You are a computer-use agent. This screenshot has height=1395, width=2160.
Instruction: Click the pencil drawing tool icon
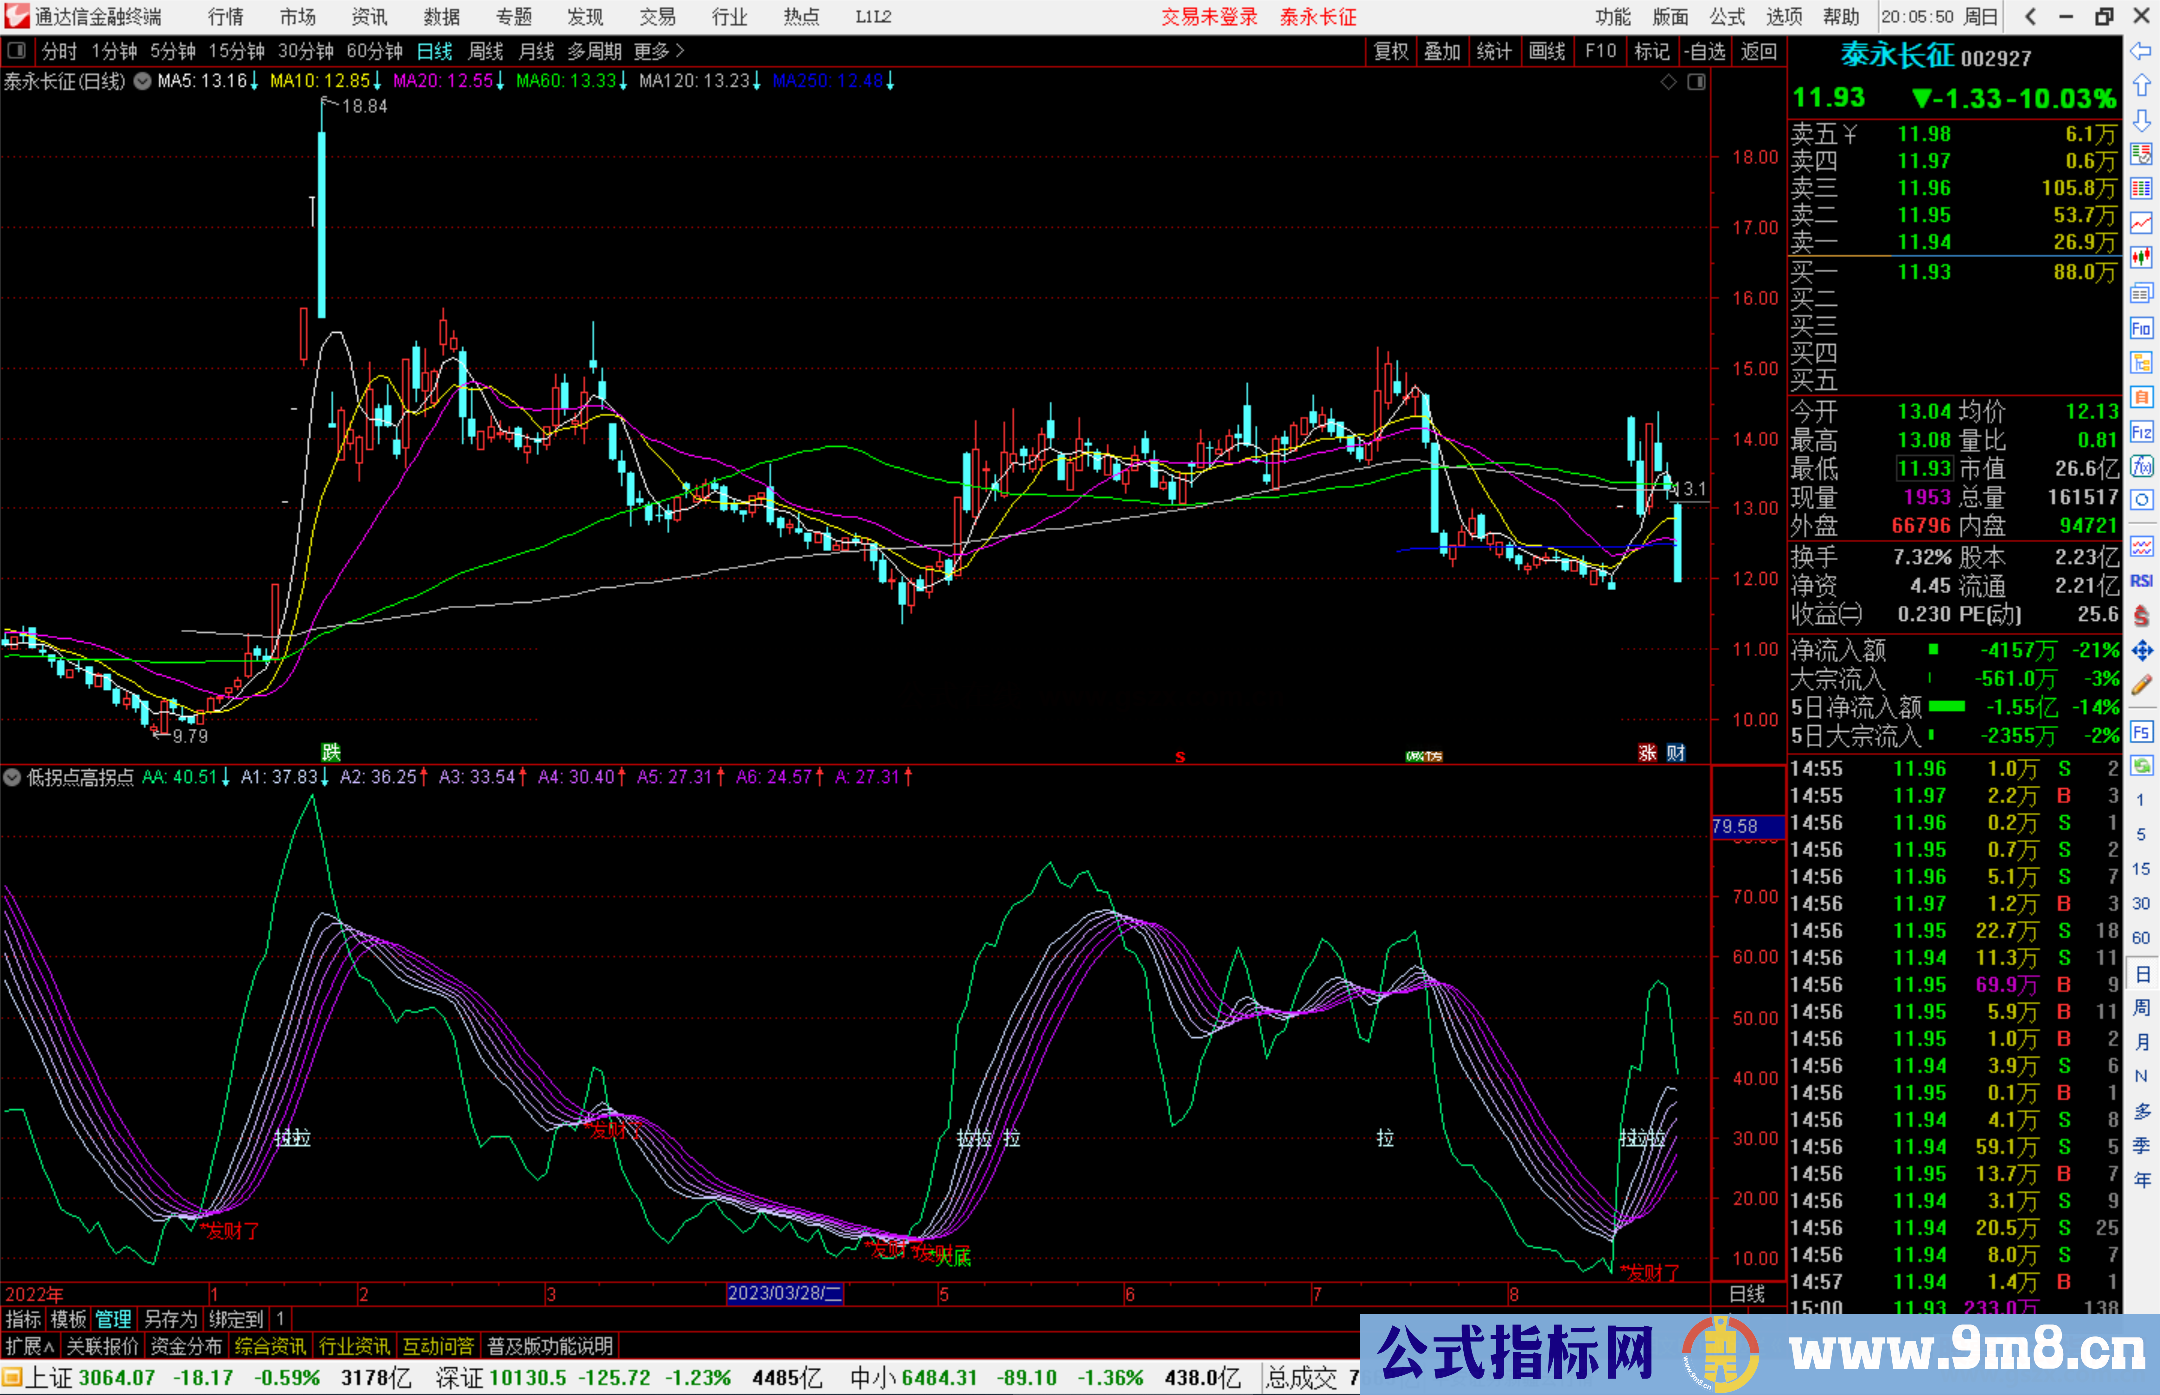2141,686
